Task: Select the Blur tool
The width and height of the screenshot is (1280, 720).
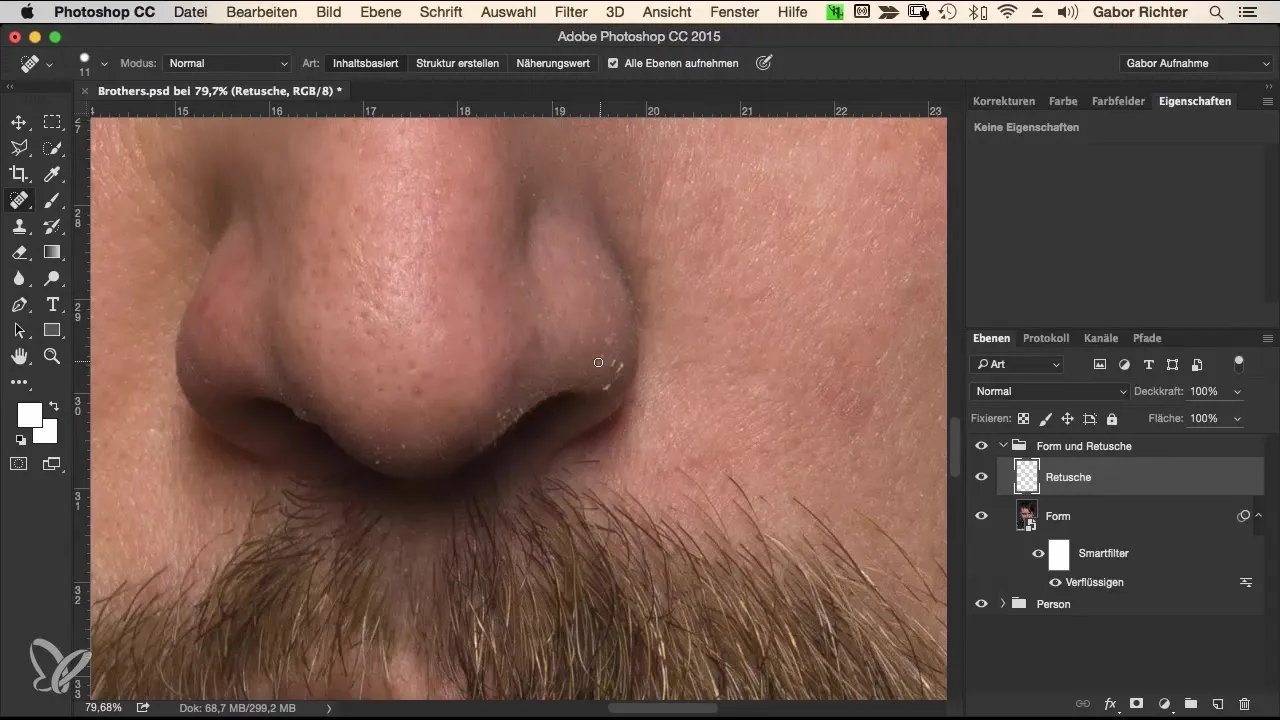Action: tap(19, 278)
